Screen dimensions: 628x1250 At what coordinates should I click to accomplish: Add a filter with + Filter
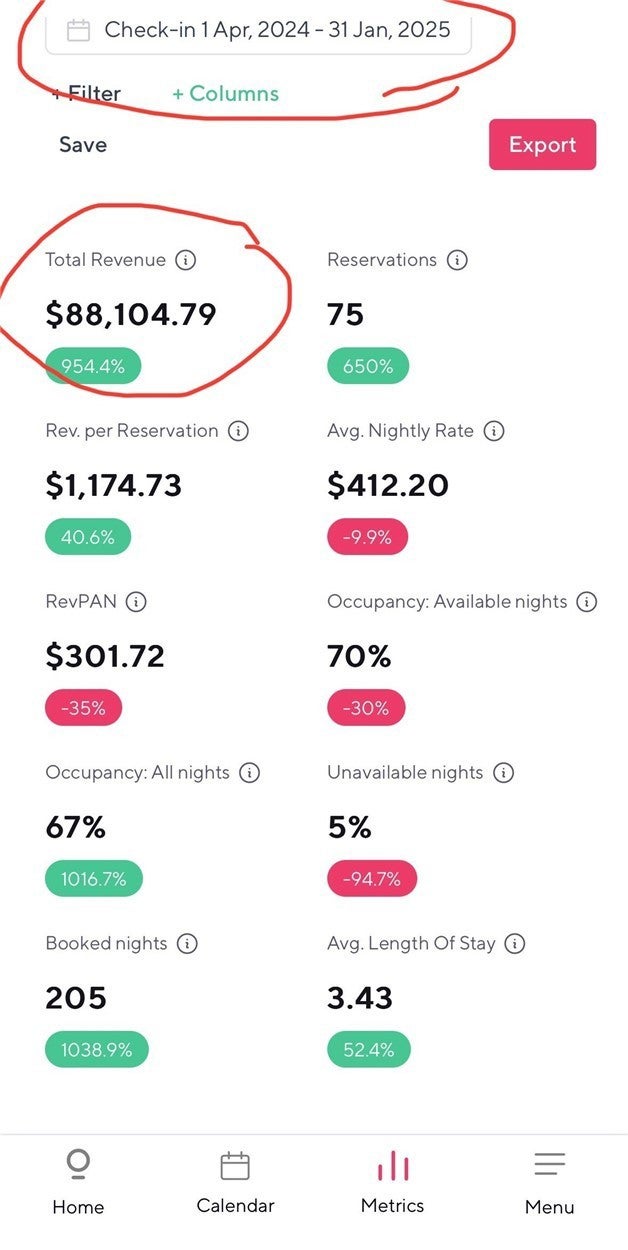tap(87, 94)
